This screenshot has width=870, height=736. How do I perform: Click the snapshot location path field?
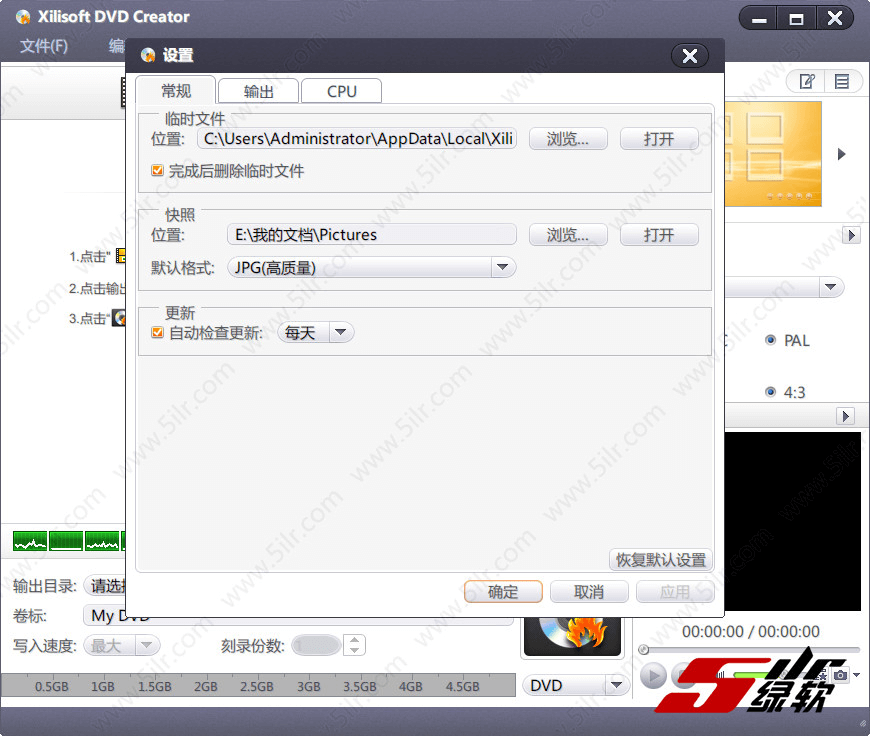click(x=371, y=235)
